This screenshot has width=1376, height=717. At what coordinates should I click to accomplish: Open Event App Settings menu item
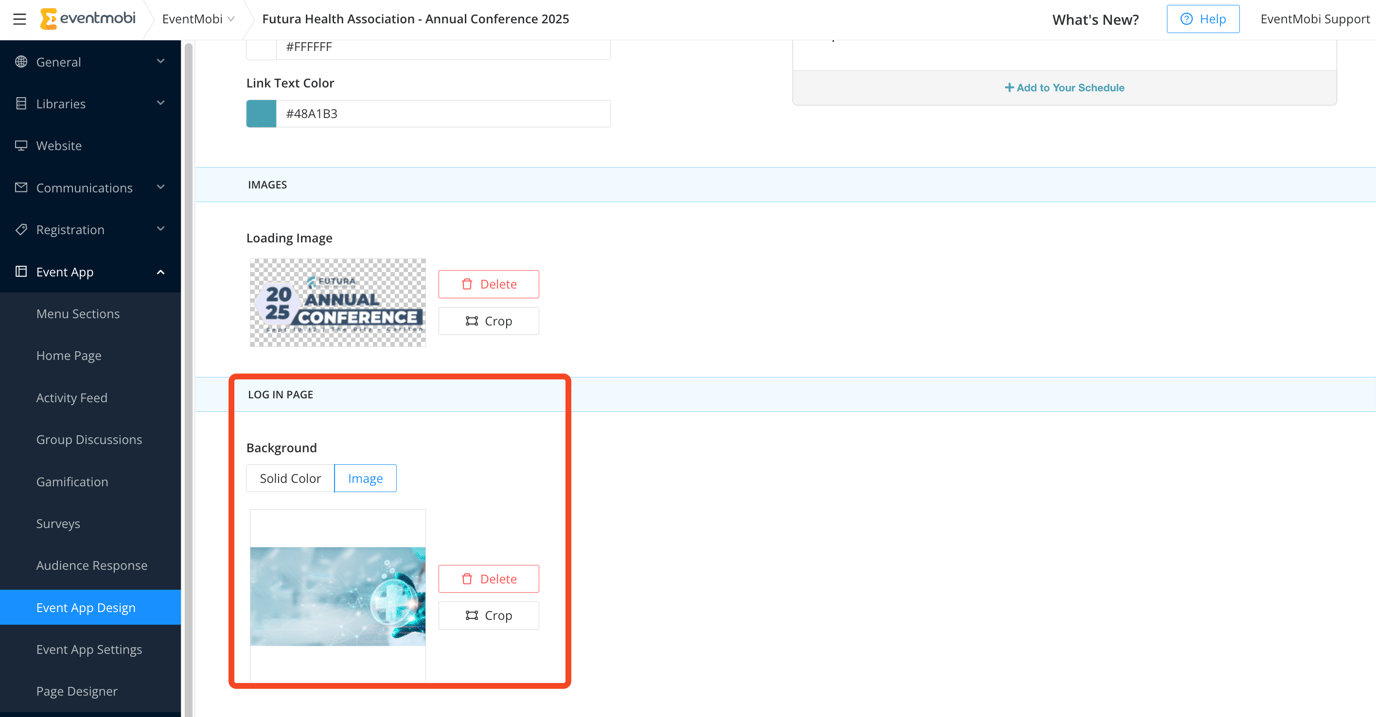coord(90,649)
